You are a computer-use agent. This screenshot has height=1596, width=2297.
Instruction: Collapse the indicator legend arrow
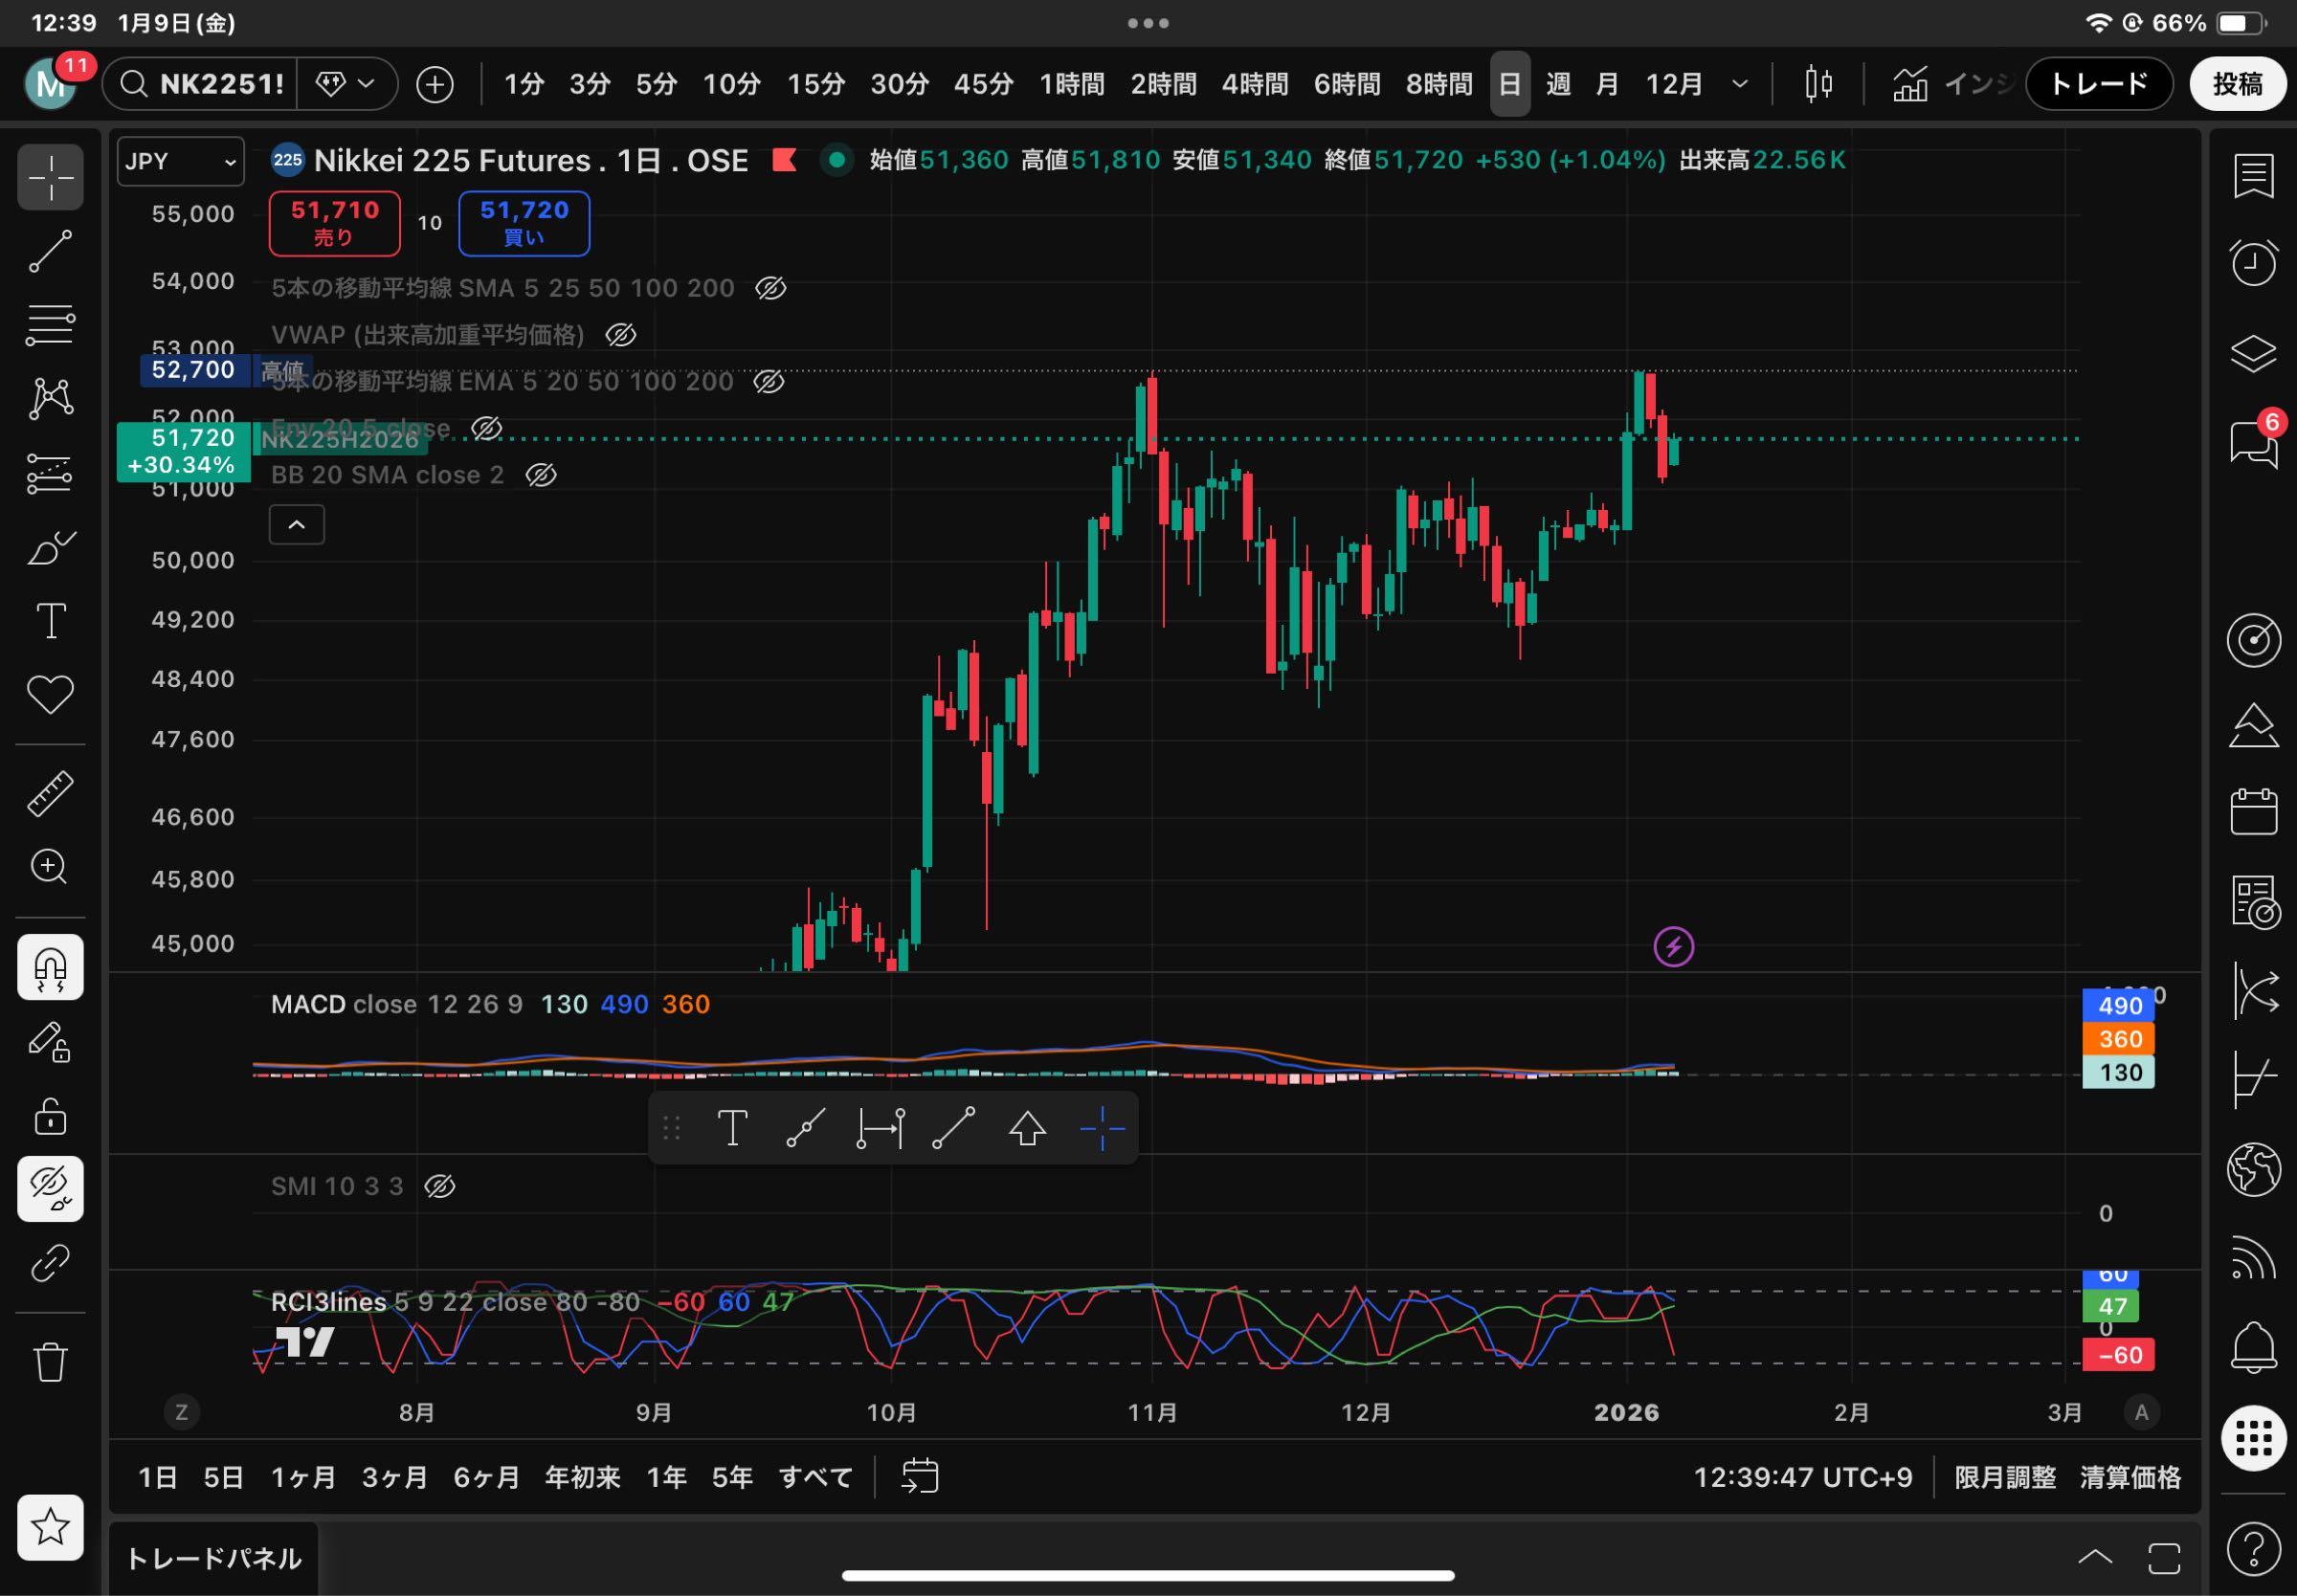click(x=297, y=525)
